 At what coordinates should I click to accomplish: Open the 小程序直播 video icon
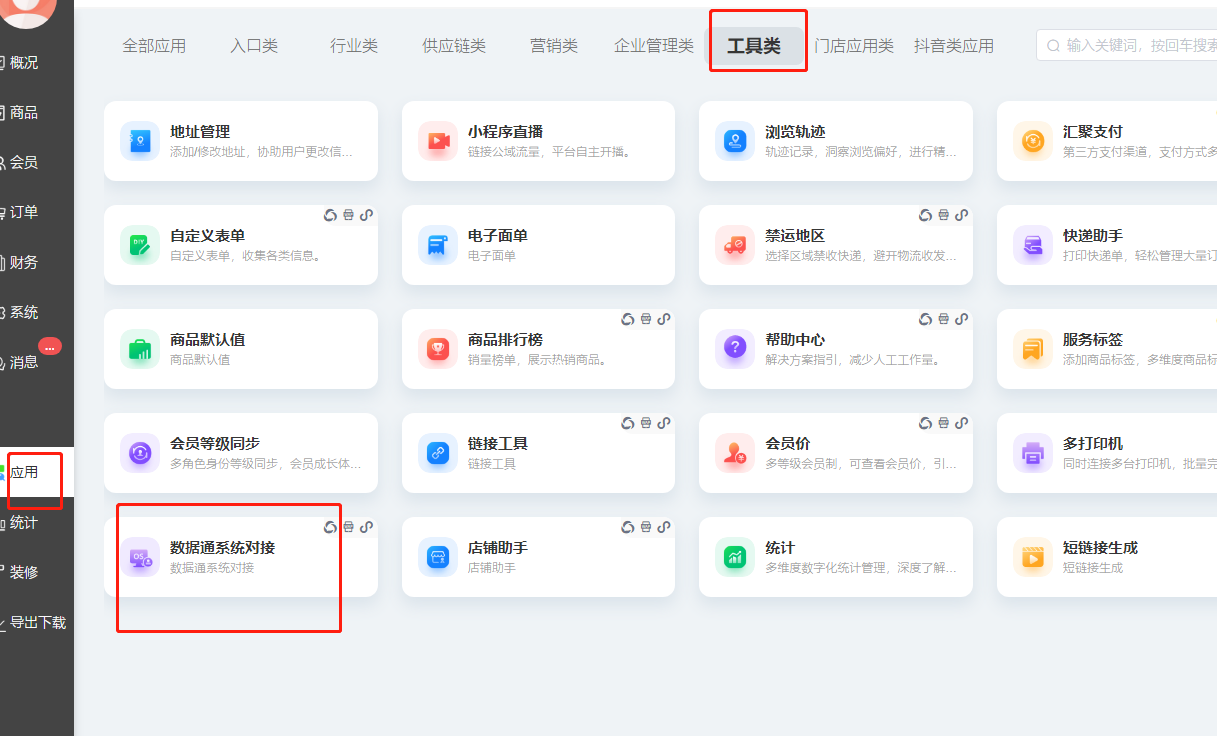click(437, 141)
